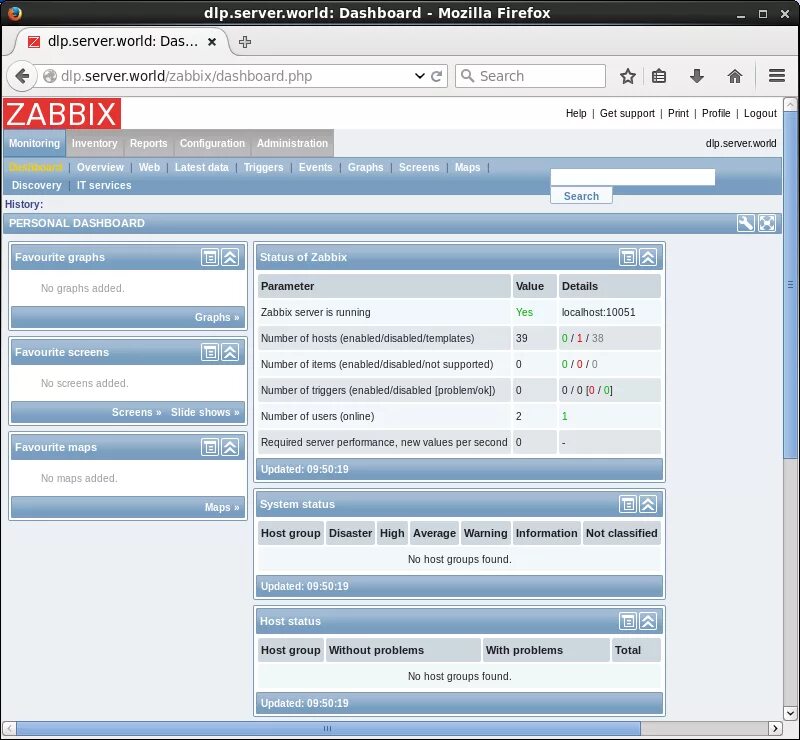
Task: Open the Graphs submenu item
Action: 365,167
